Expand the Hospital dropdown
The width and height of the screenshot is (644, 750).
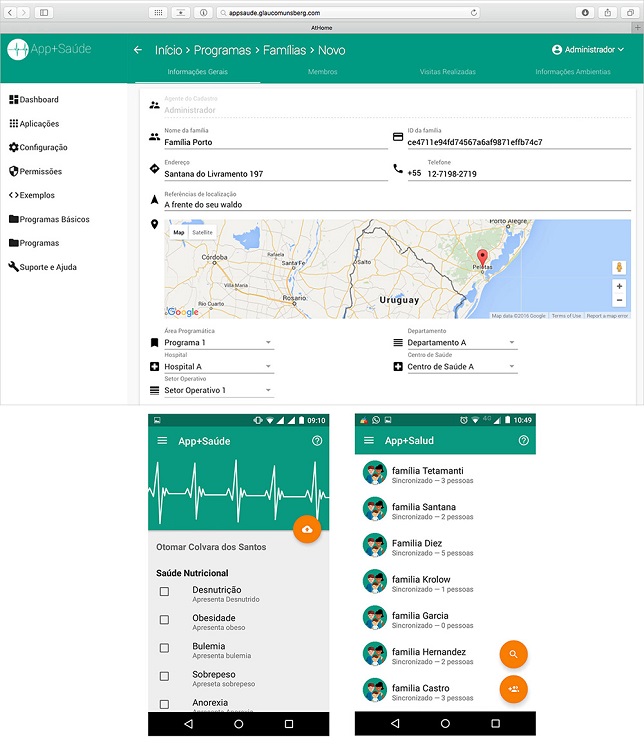pos(219,366)
